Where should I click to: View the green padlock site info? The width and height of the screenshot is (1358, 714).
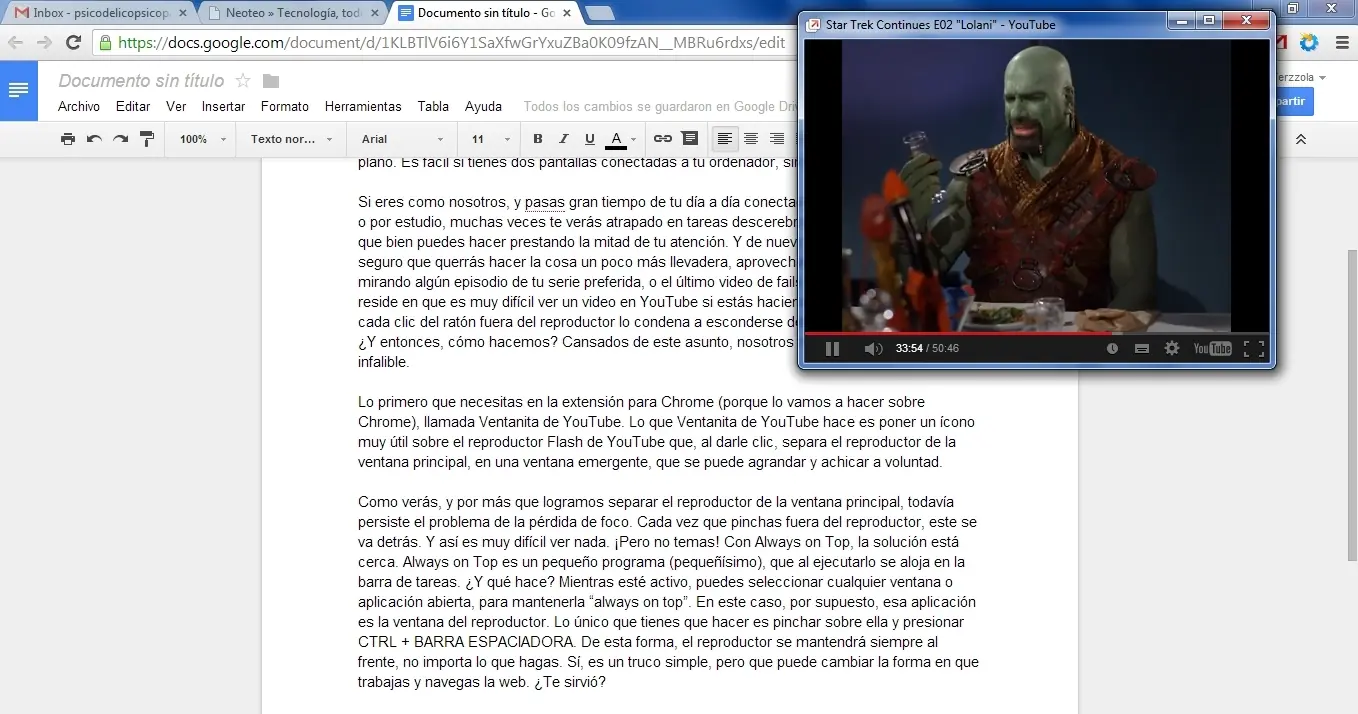(107, 43)
